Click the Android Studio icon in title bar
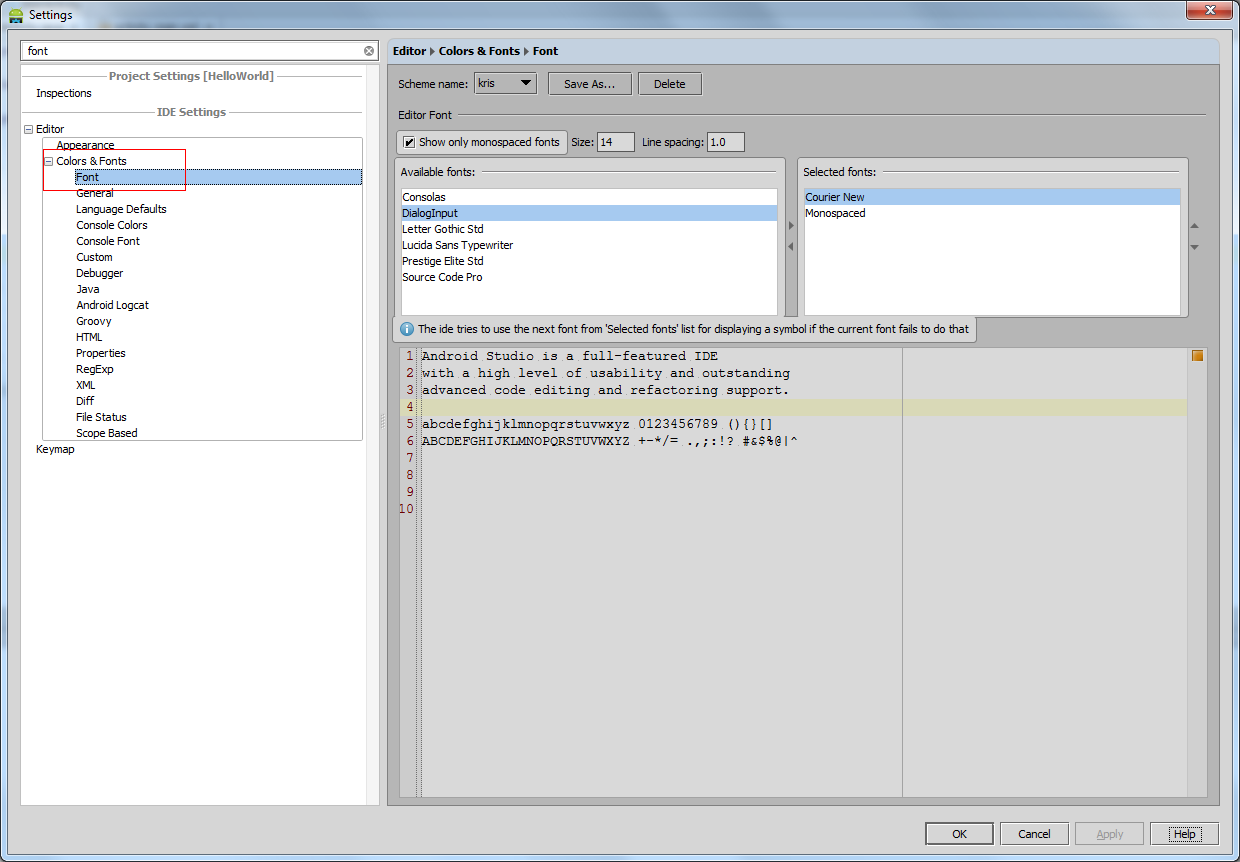Image resolution: width=1240 pixels, height=862 pixels. (16, 15)
